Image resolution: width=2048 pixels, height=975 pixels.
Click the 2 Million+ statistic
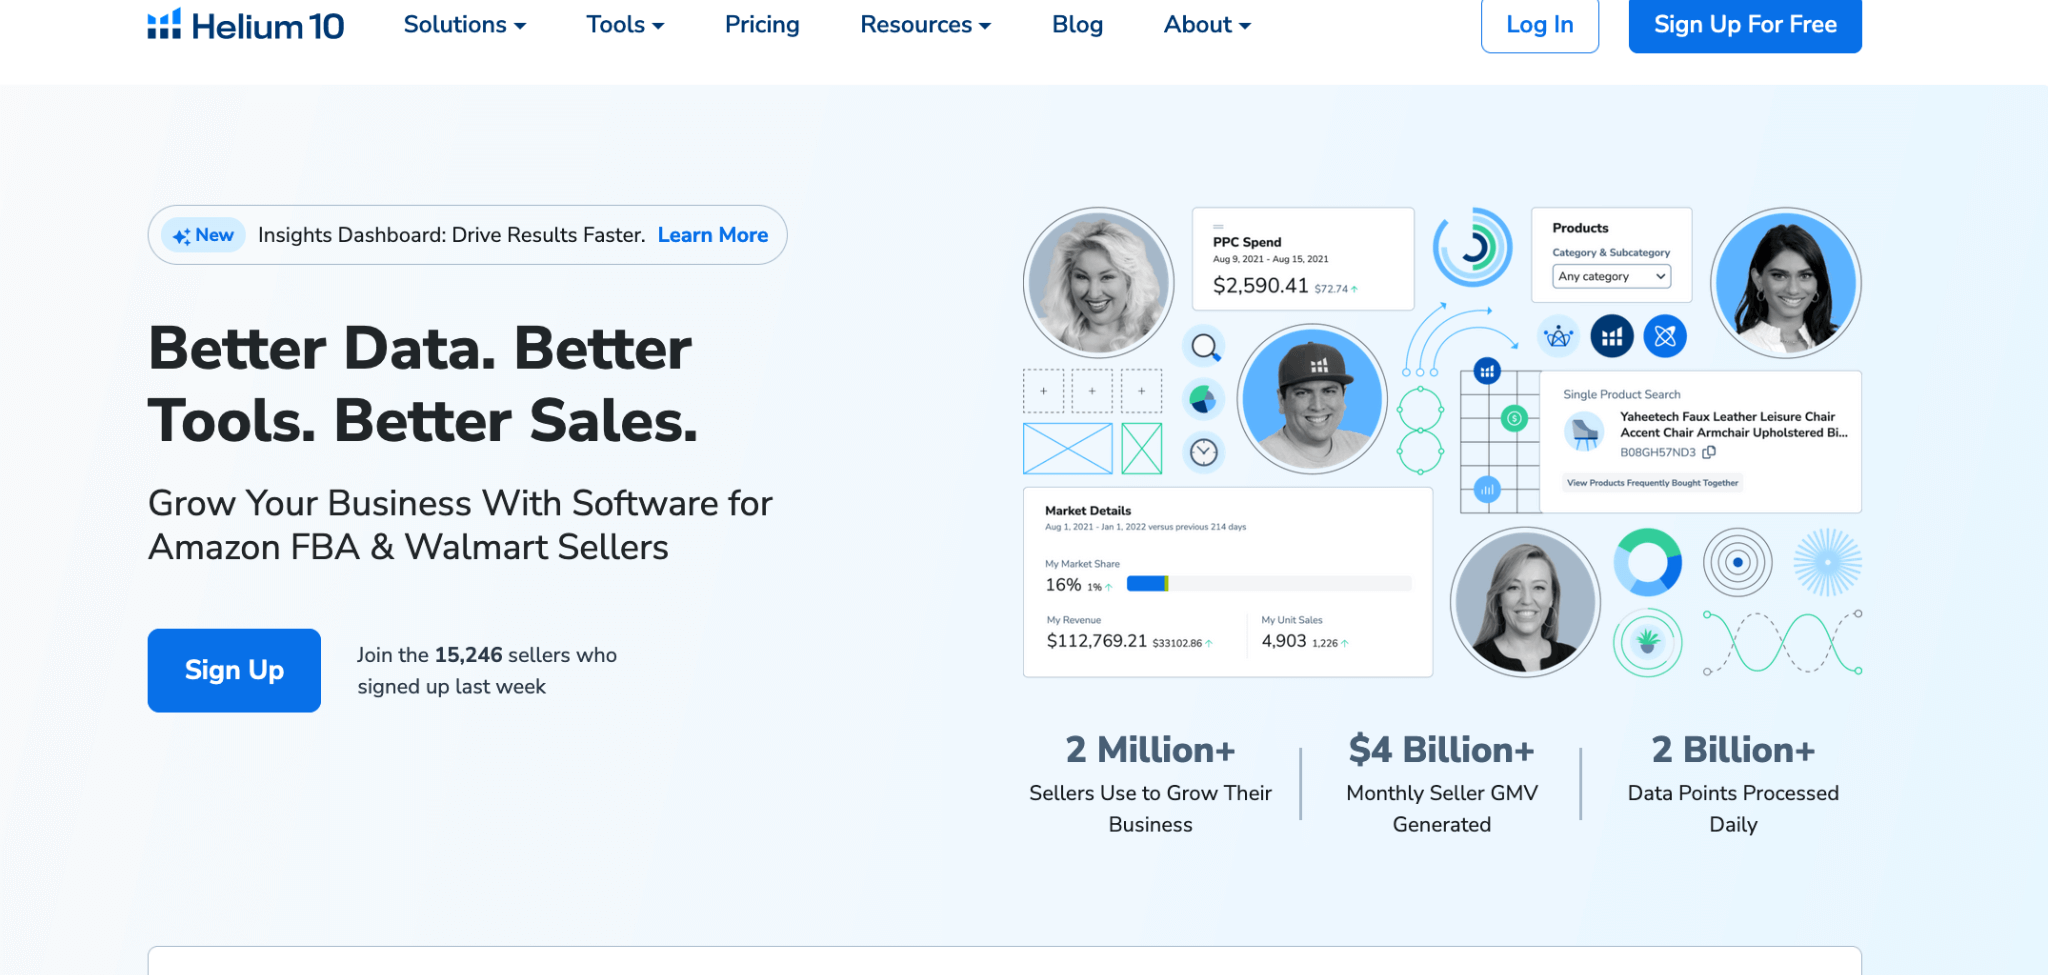1150,750
